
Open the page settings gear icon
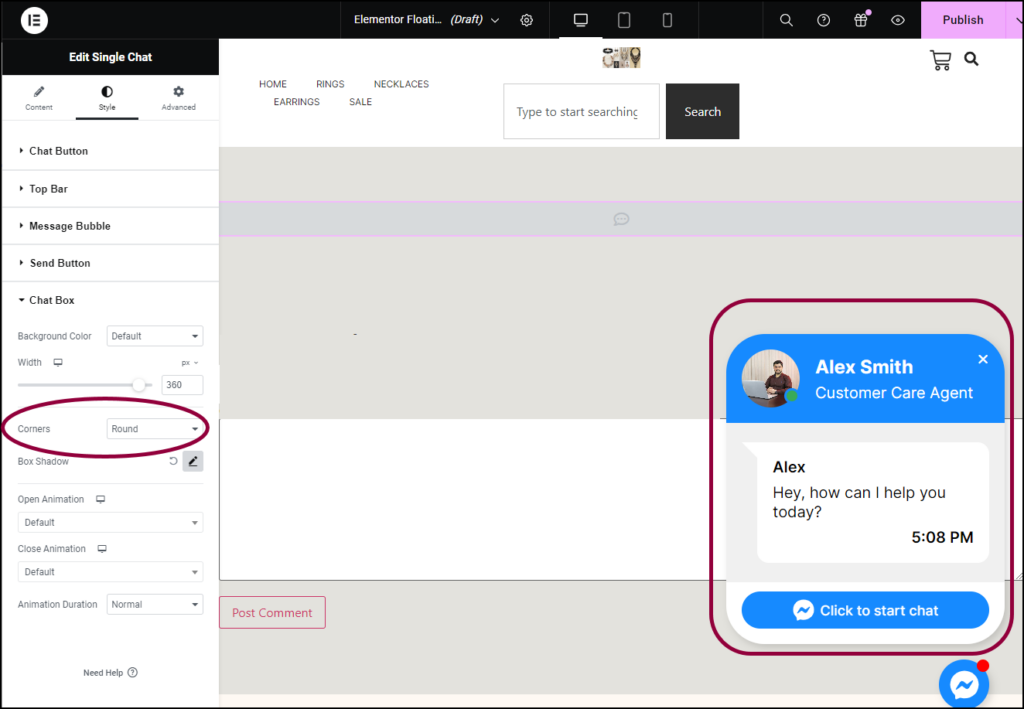[527, 20]
